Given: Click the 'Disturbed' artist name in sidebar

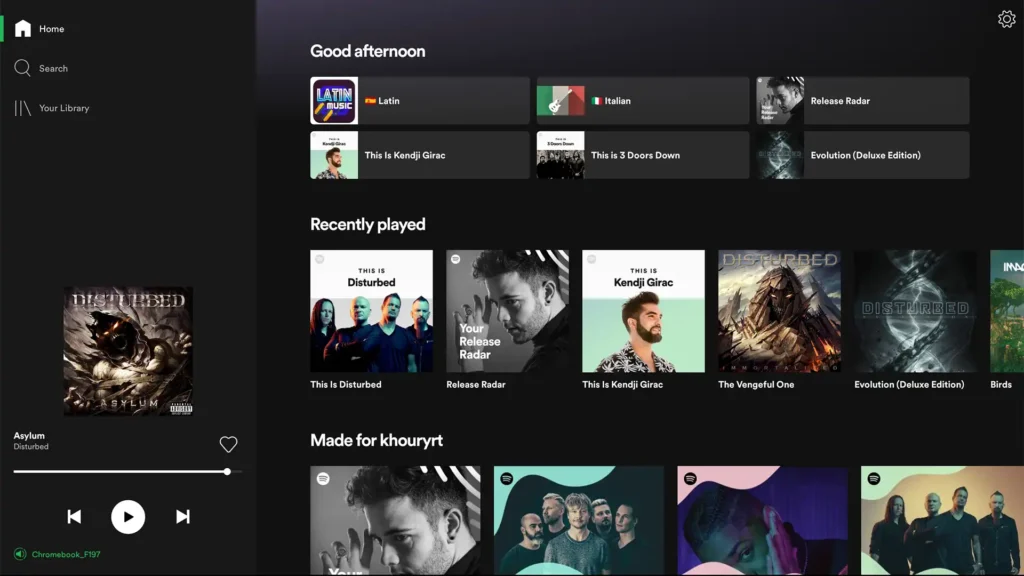Looking at the screenshot, I should [31, 447].
